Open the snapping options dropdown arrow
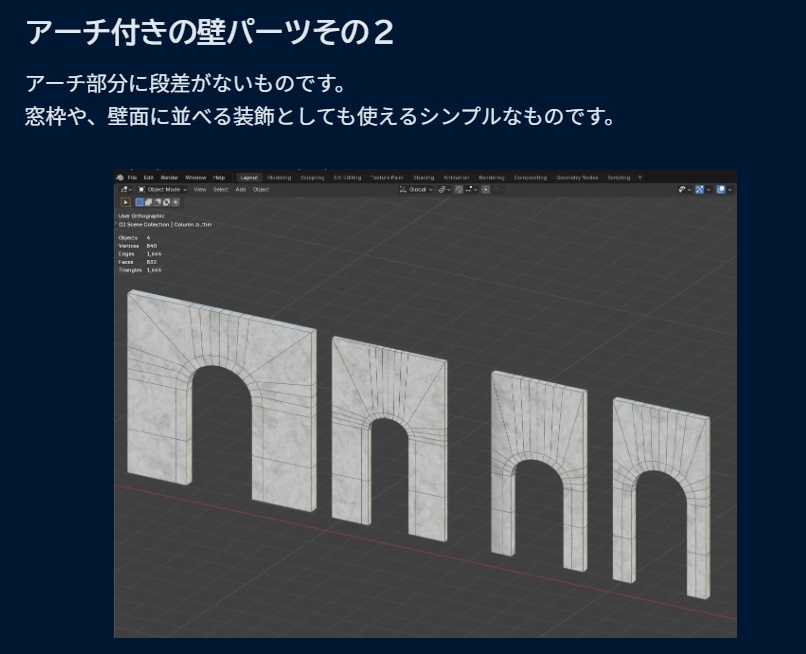This screenshot has height=654, width=806. (449, 190)
